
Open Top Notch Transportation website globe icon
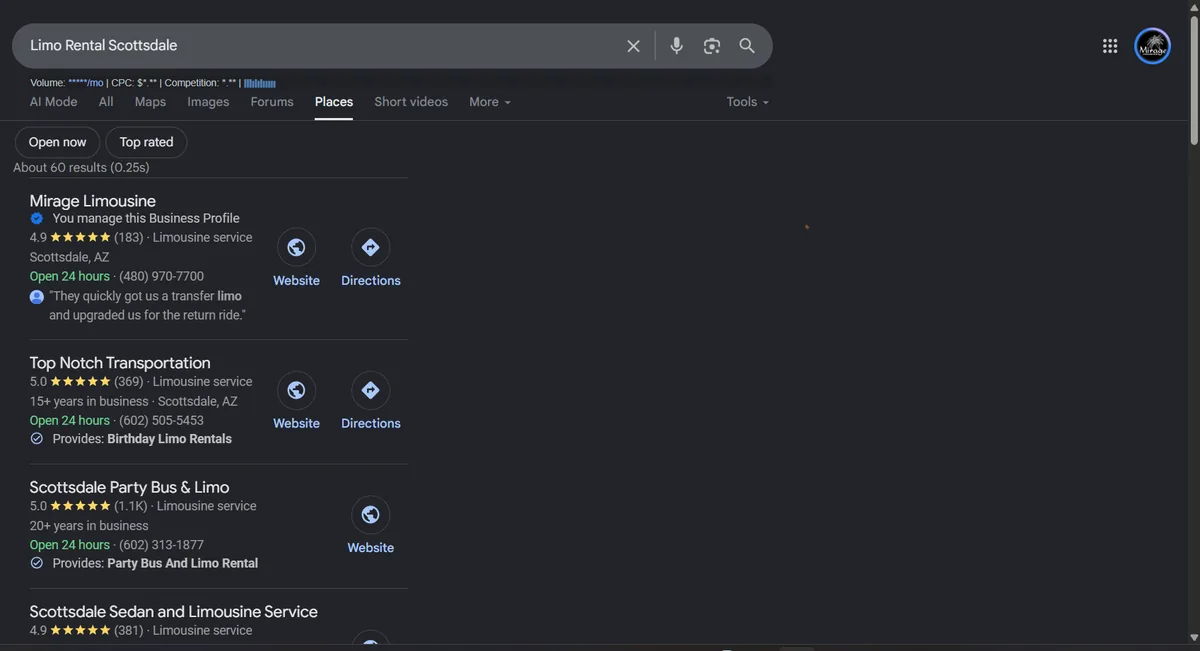tap(296, 390)
